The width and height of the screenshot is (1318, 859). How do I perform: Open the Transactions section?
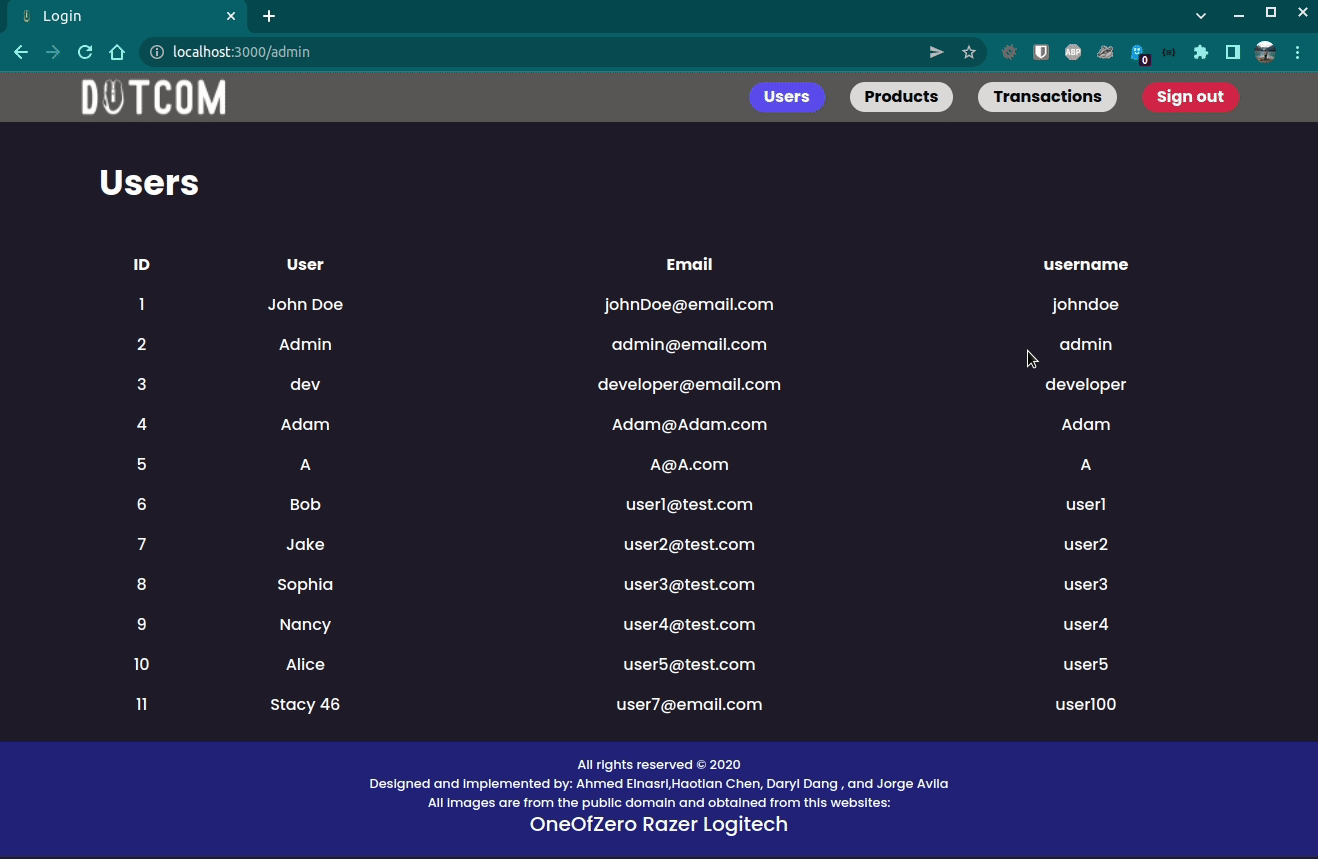1047,96
